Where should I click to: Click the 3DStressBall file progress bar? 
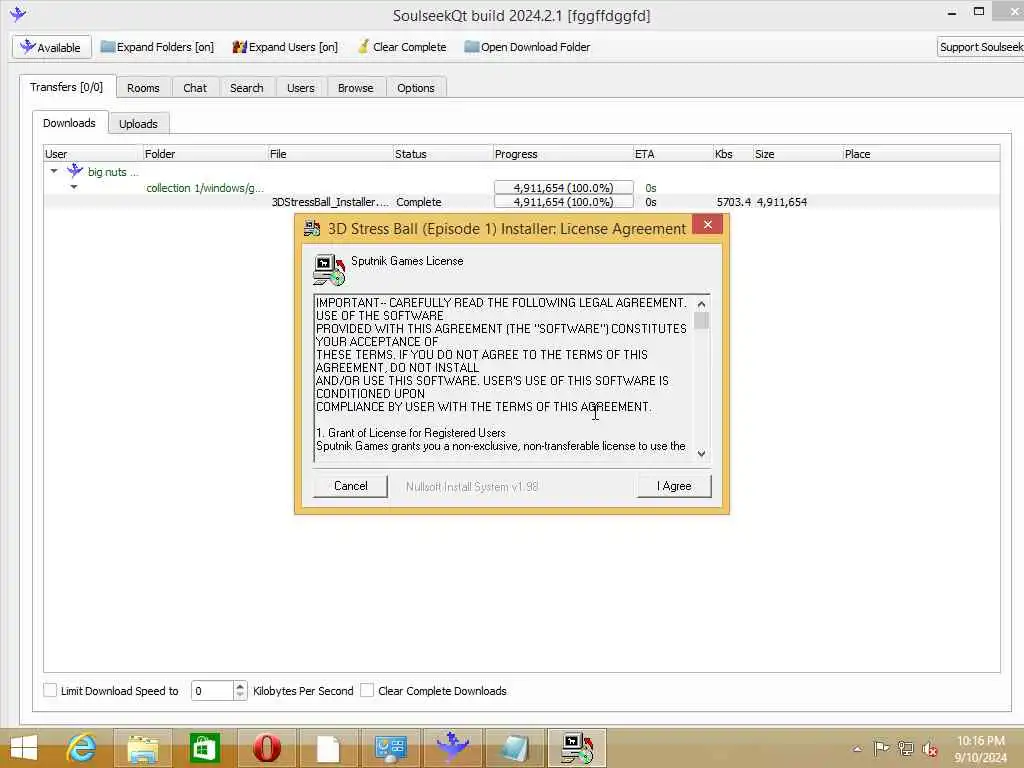(x=564, y=202)
